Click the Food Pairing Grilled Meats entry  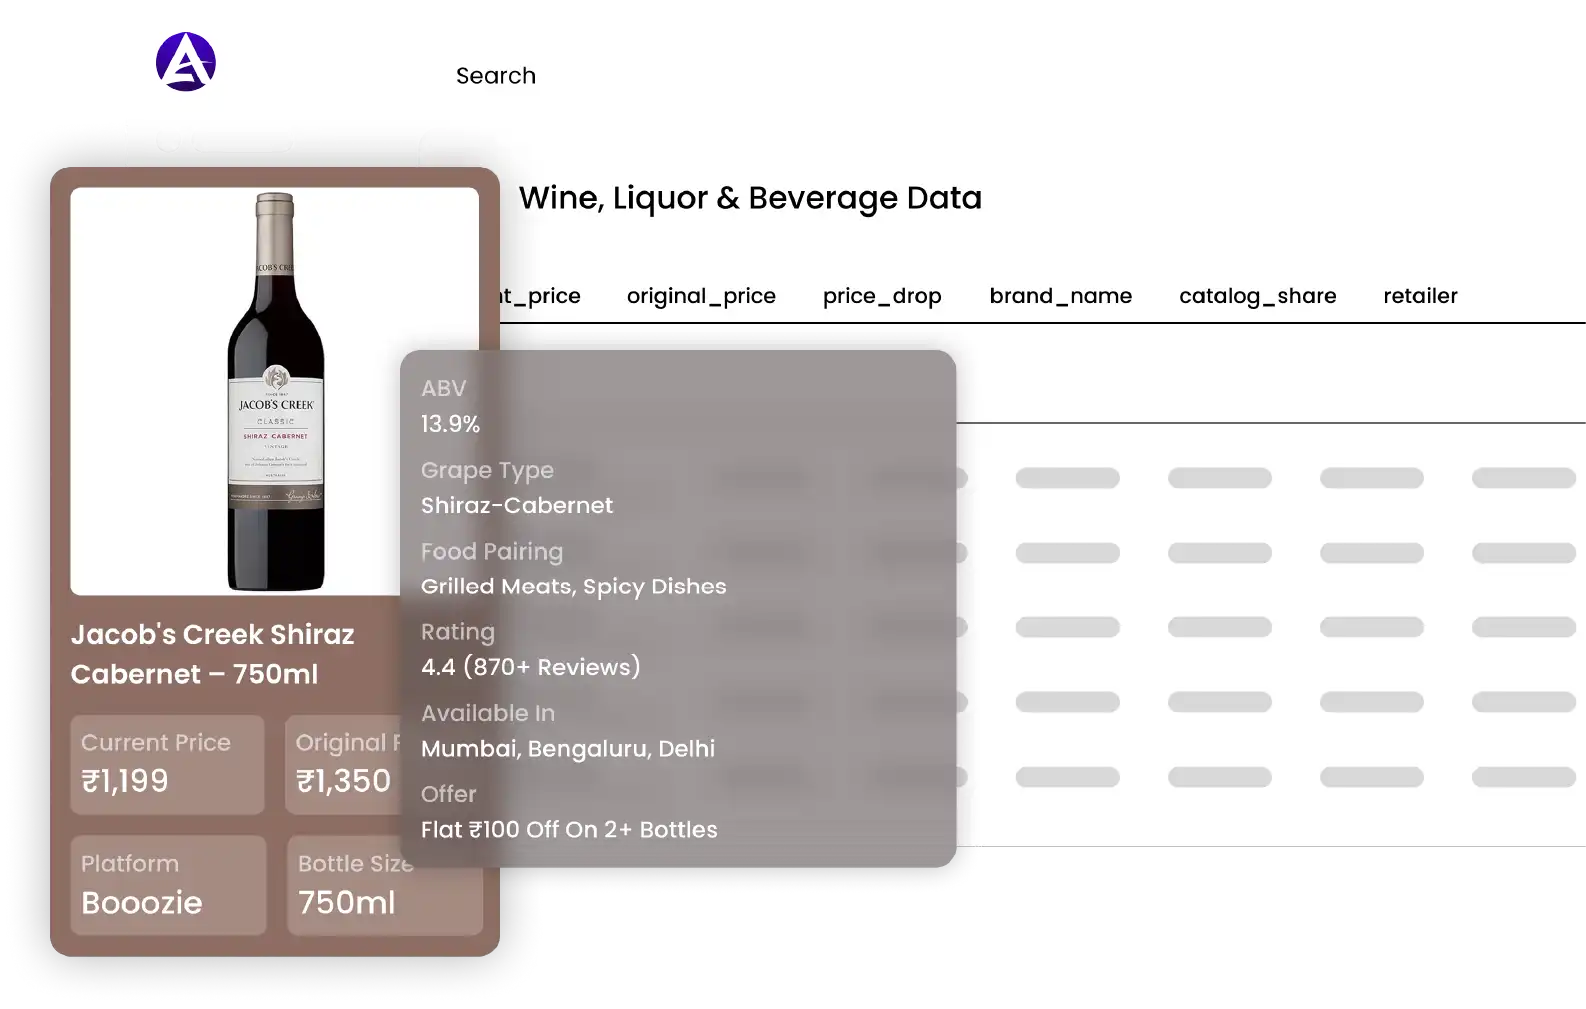573,569
